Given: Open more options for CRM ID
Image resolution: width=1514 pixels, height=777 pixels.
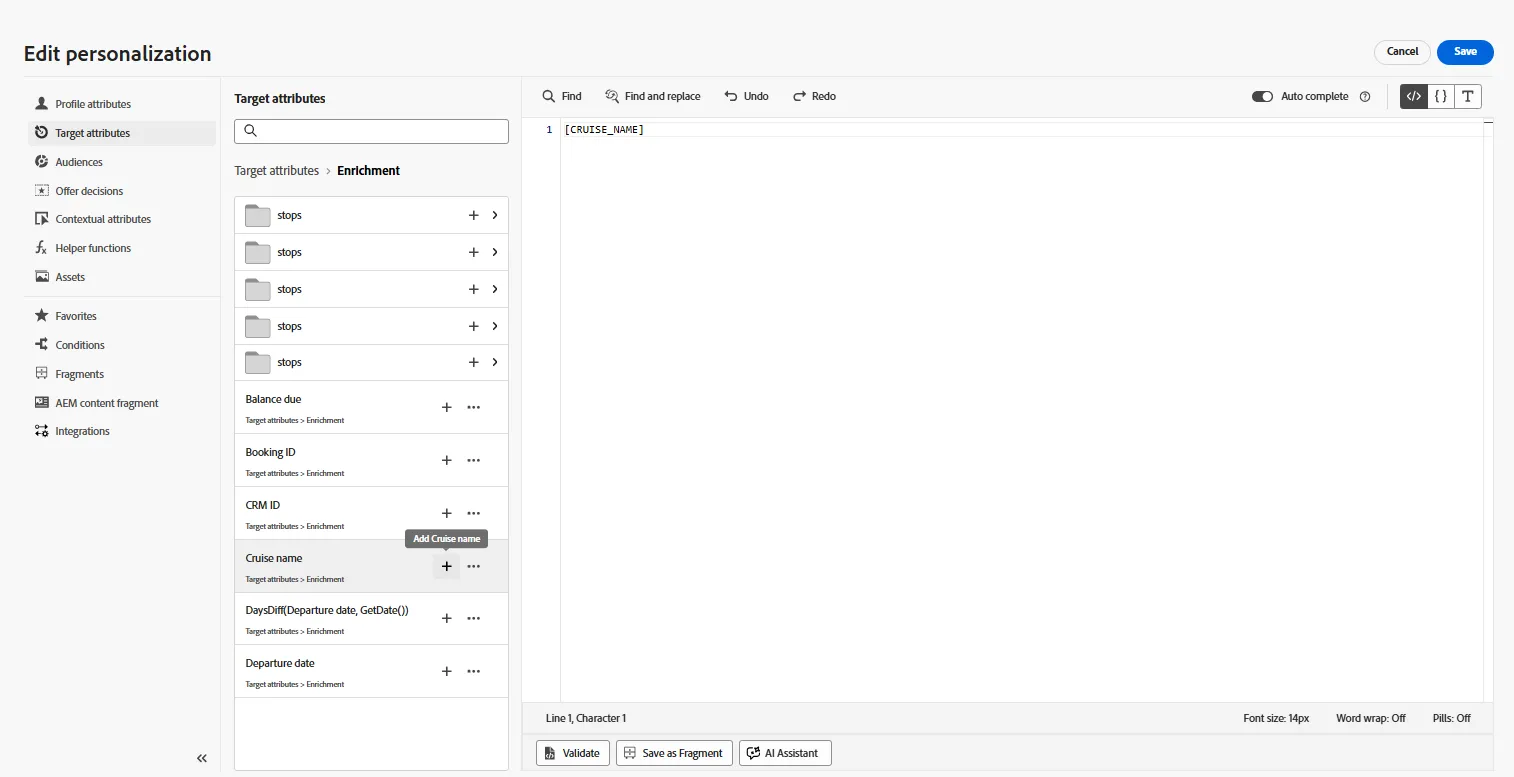Looking at the screenshot, I should 474,514.
